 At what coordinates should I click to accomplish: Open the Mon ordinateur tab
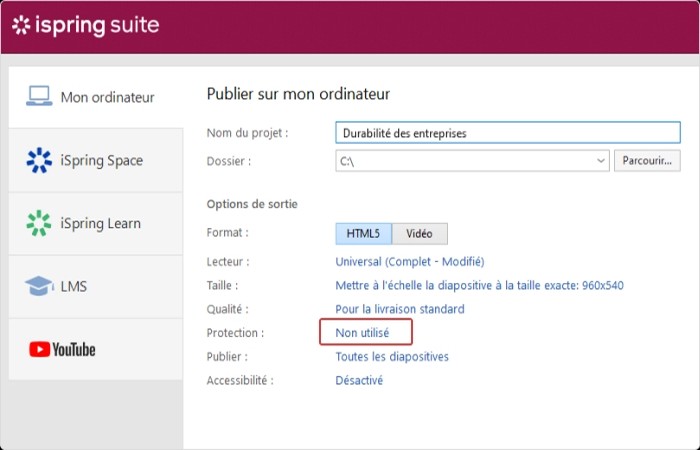96,97
